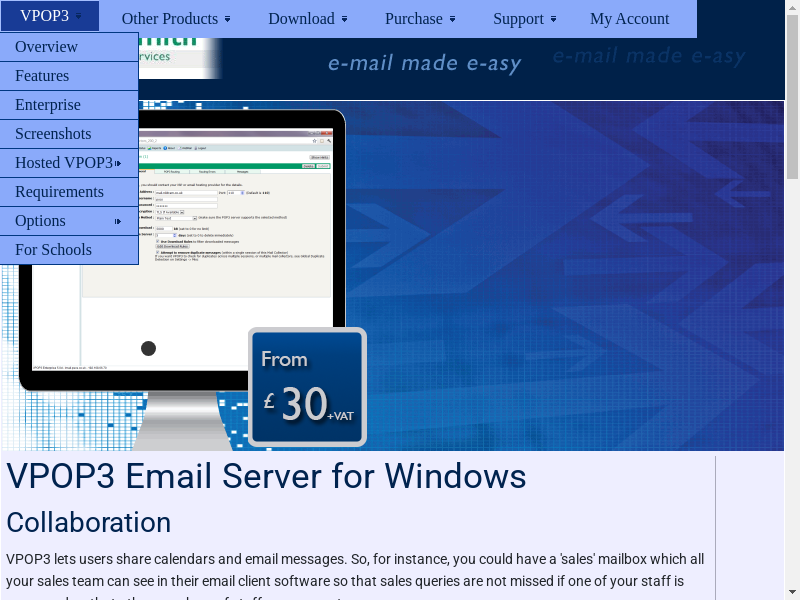Open the Other Products dropdown

[176, 18]
